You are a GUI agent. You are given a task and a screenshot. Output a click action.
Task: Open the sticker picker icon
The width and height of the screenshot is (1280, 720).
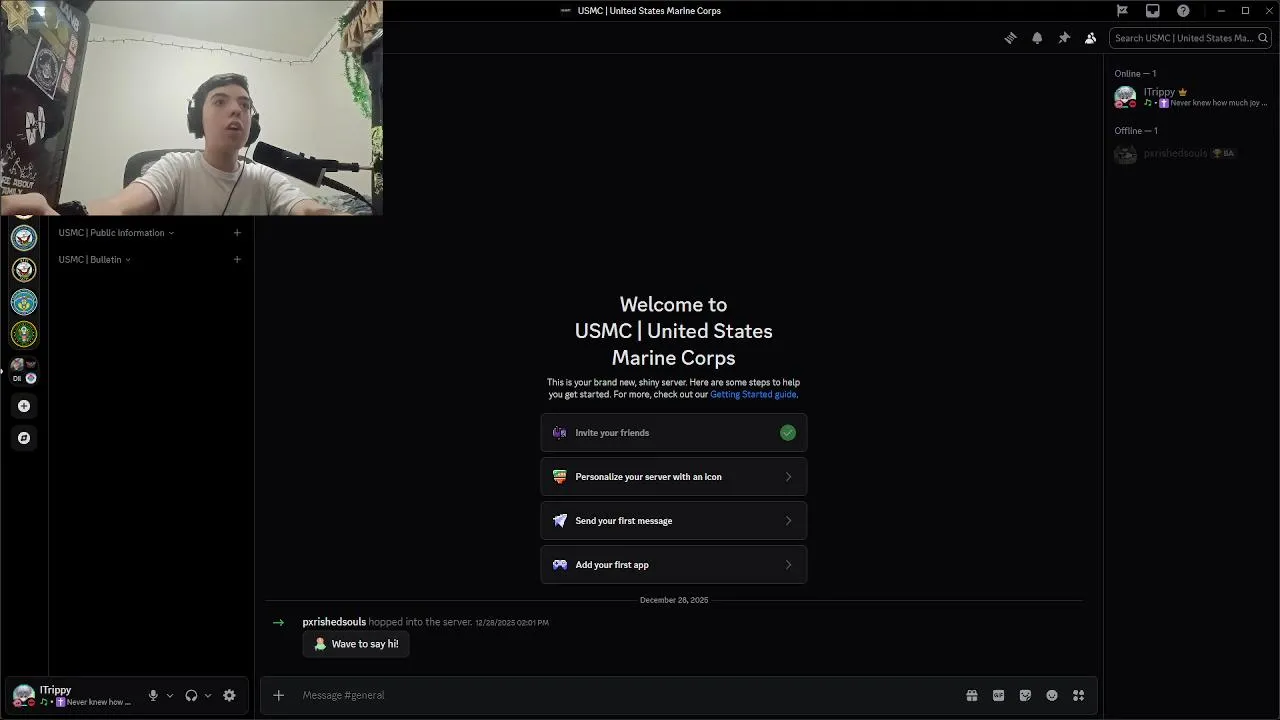(x=1025, y=695)
